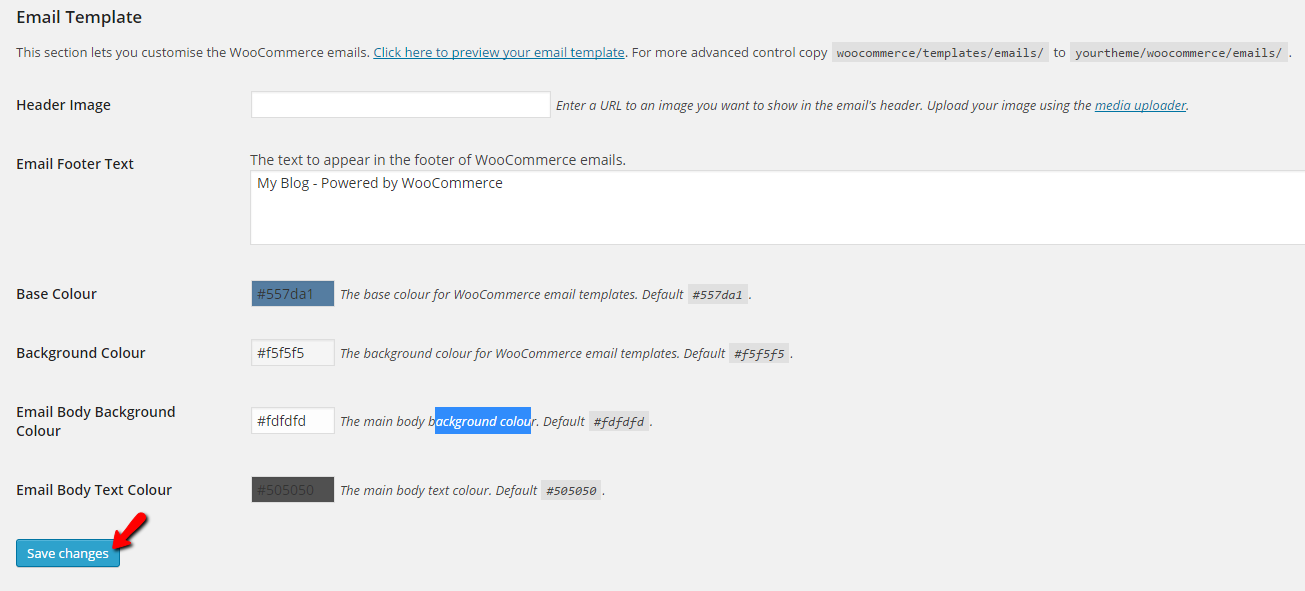The image size is (1305, 591).
Task: Click the Email Body Background Colour field
Action: point(292,420)
